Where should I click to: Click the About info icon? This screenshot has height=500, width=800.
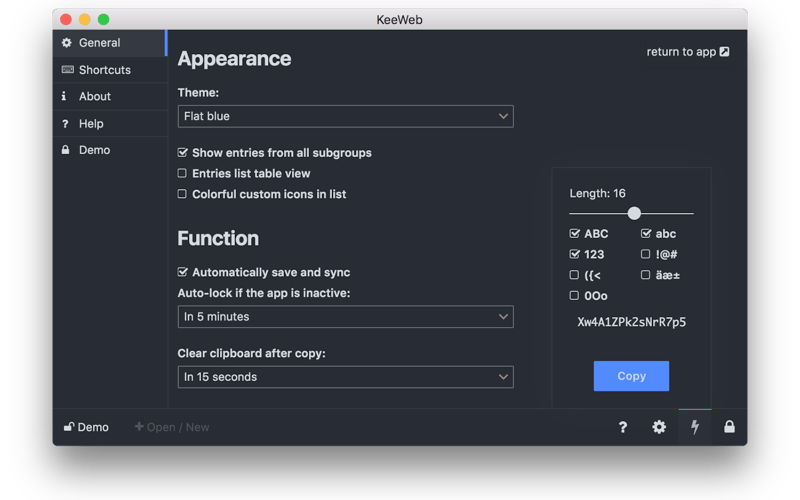pos(64,96)
